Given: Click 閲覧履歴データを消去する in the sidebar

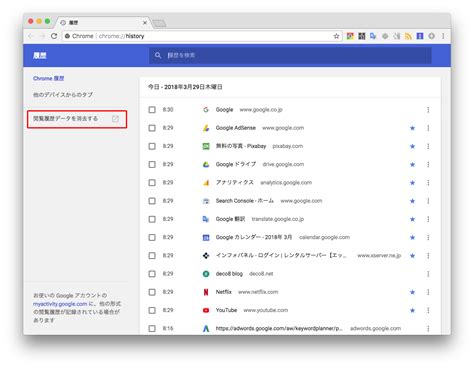Looking at the screenshot, I should click(66, 119).
